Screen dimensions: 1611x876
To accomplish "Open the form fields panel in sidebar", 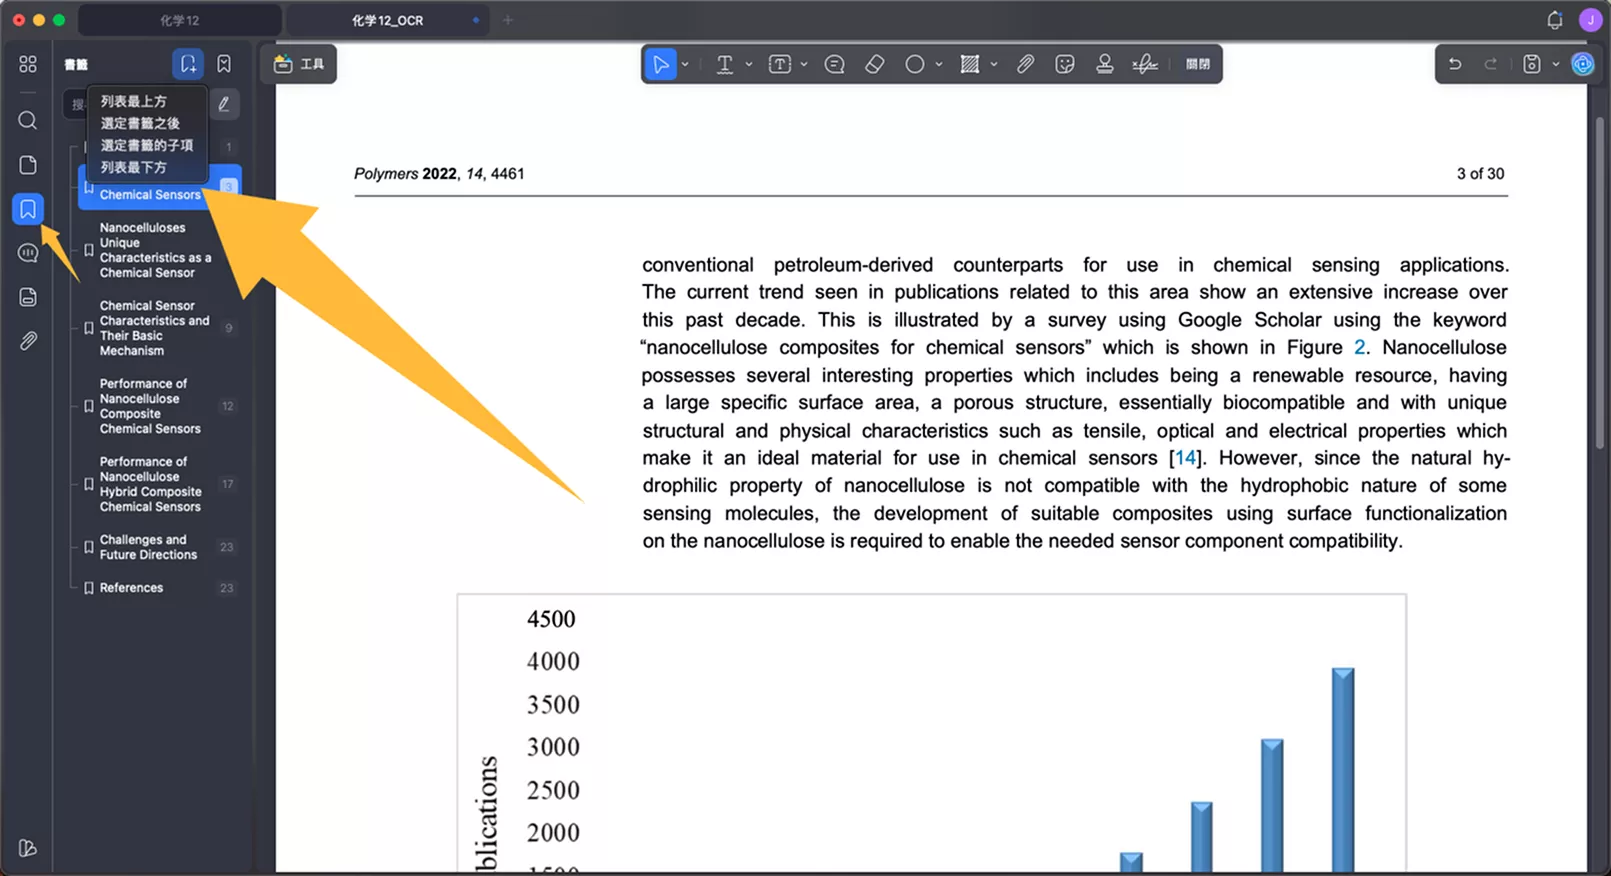I will (x=28, y=297).
